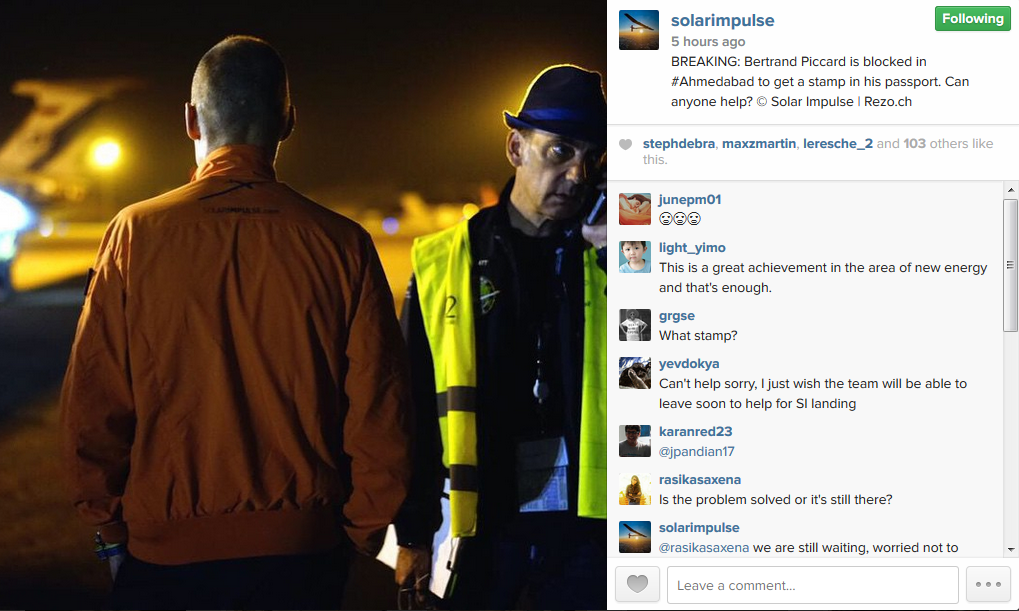Open yevdokya's profile avatar

(635, 373)
